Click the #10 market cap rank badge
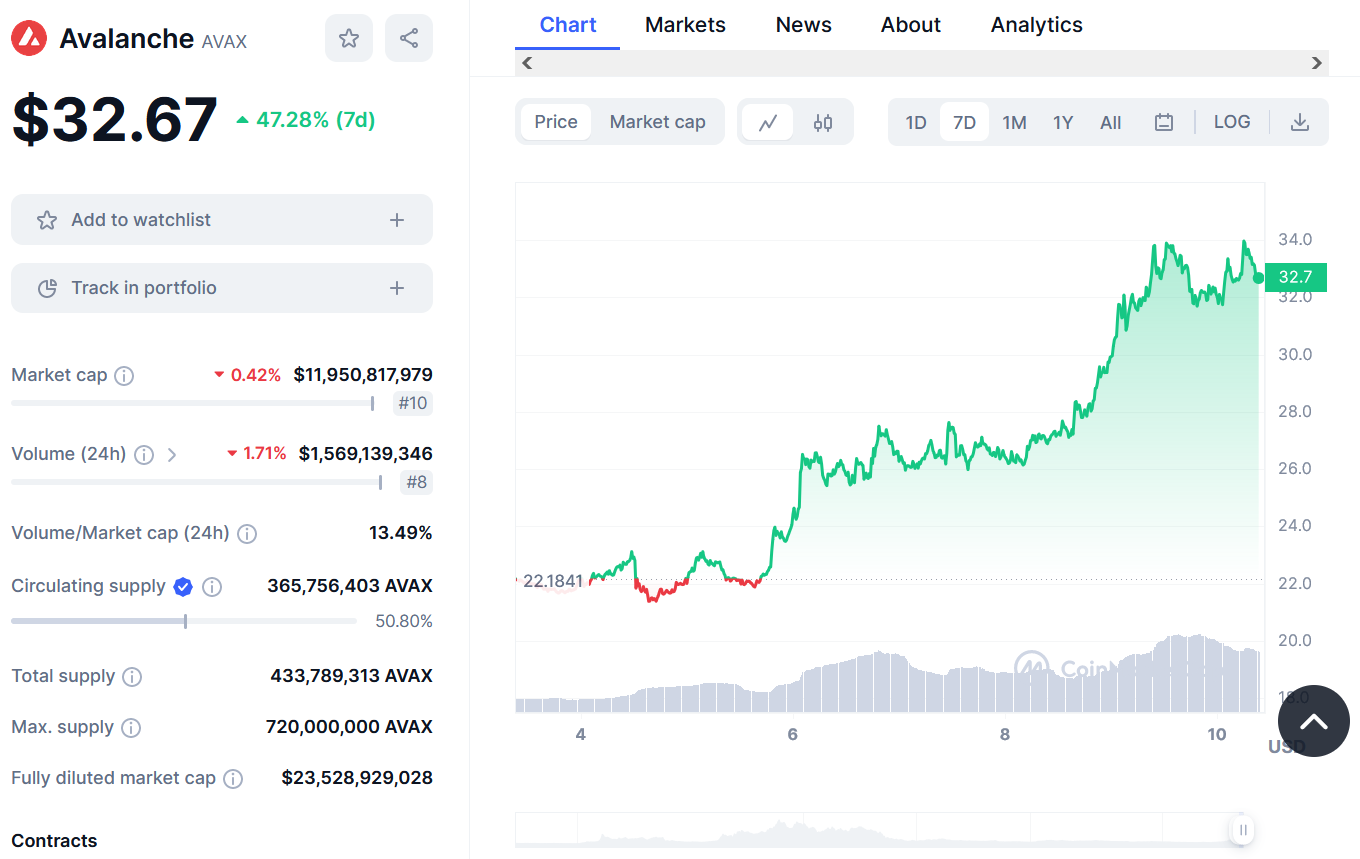Screen dimensions: 1360x859 coord(413,404)
